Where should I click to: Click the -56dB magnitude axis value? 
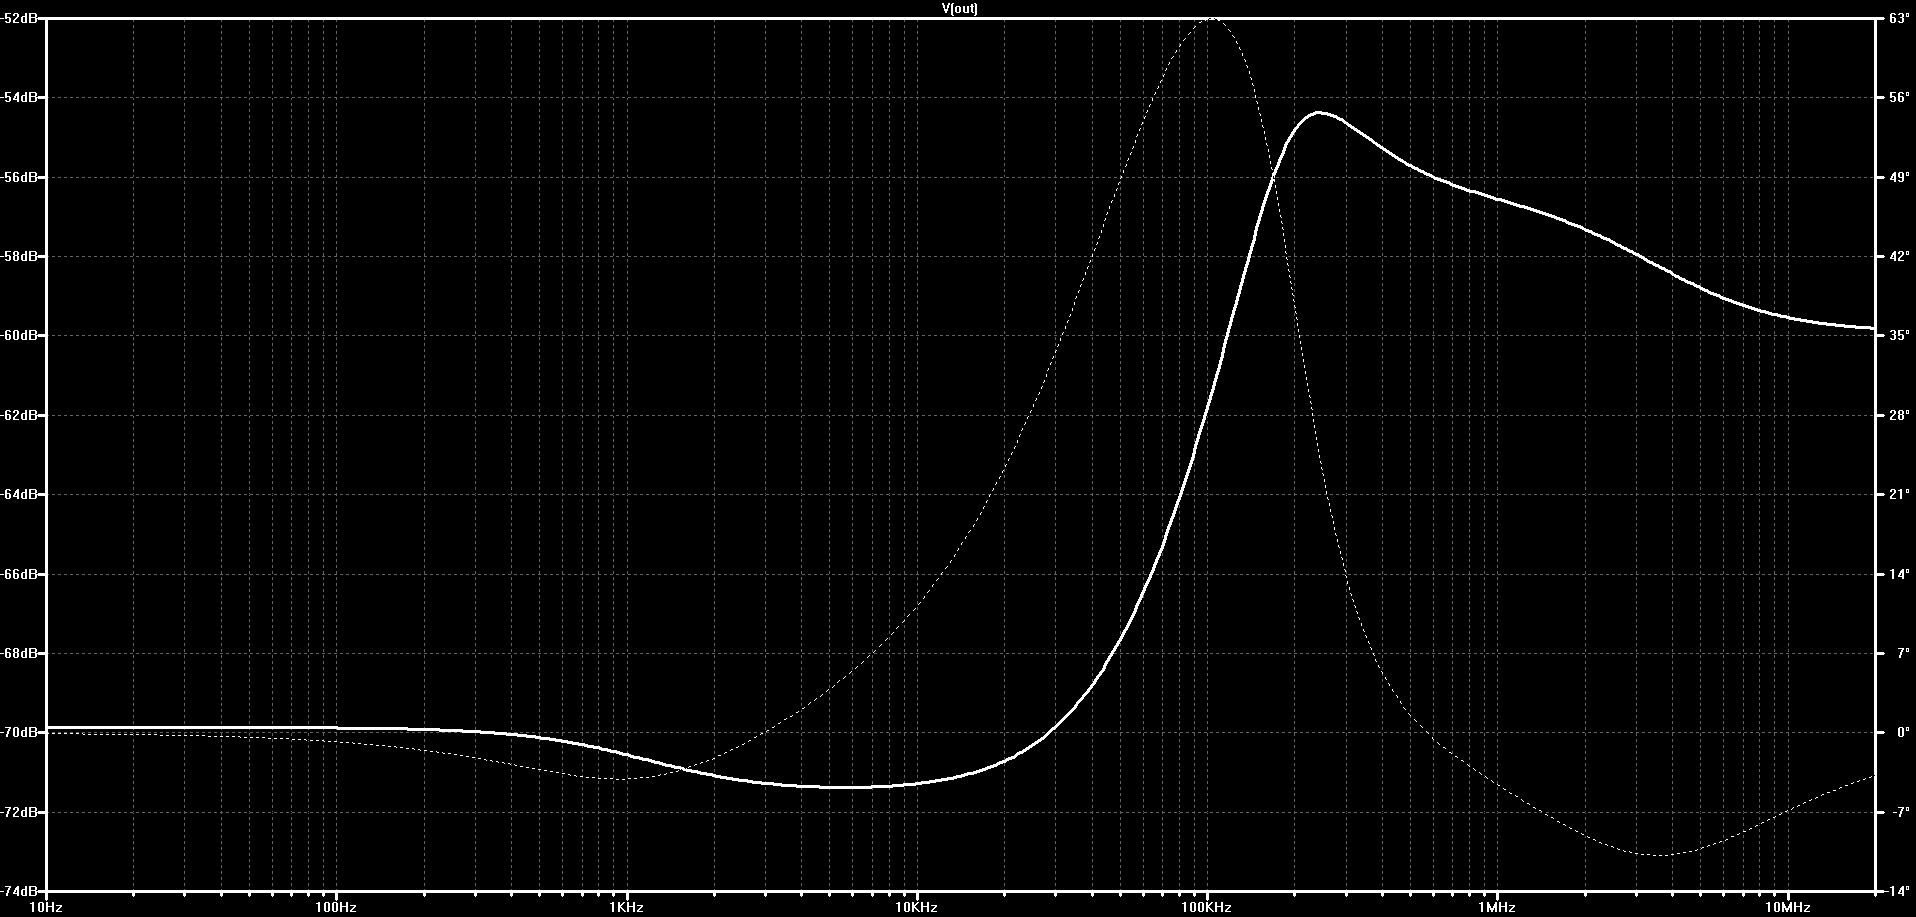coord(20,177)
